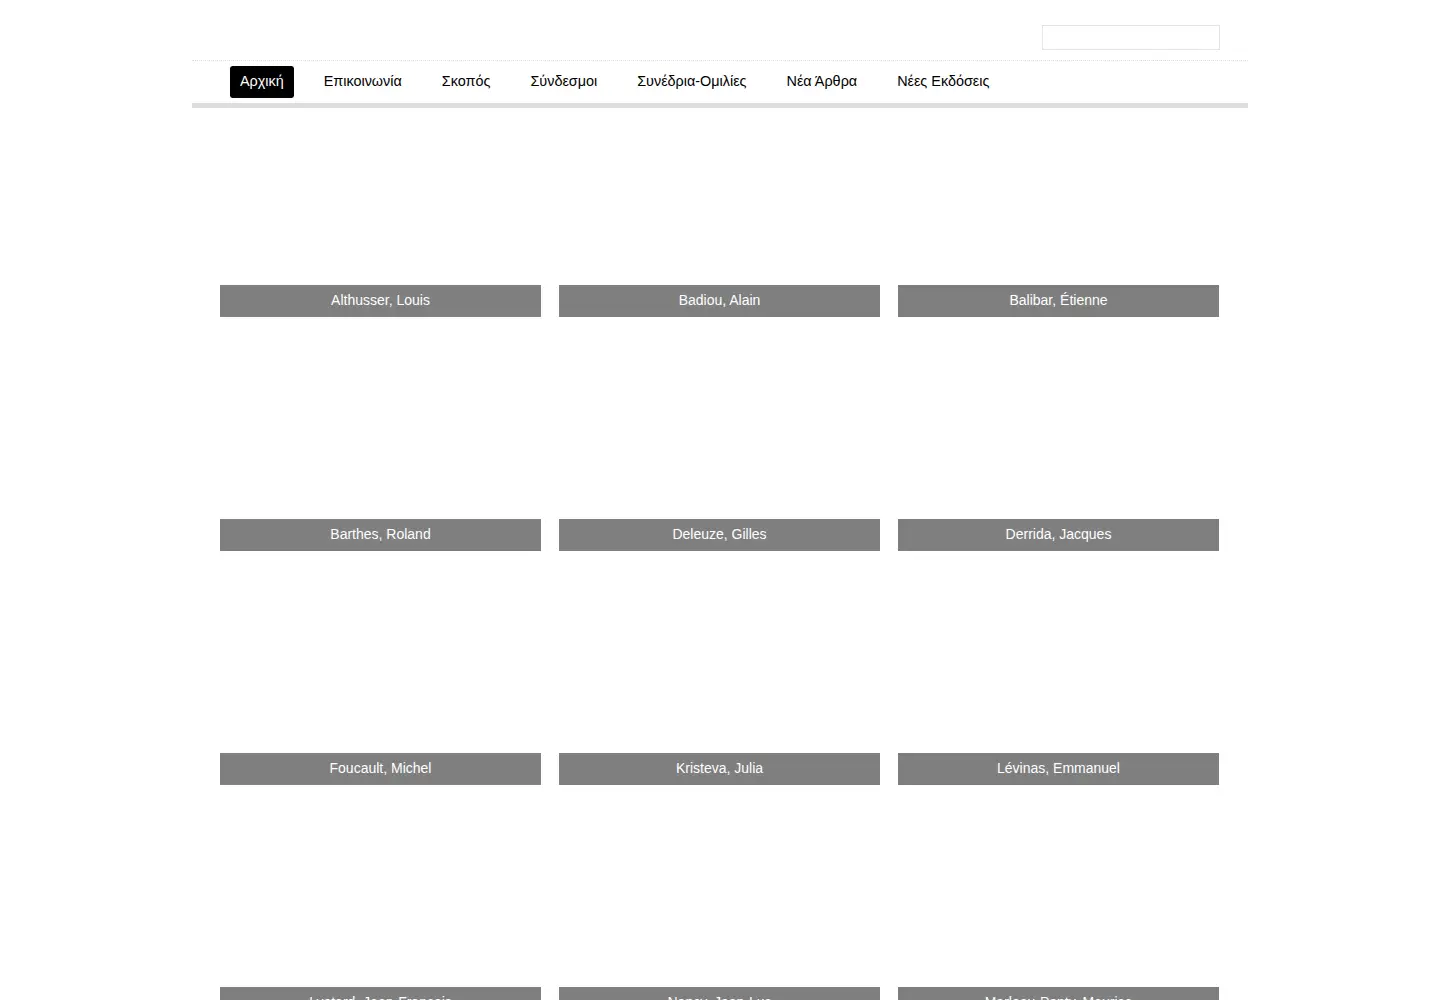Open the Σκοπός menu item
This screenshot has height=1000, width=1440.
(466, 82)
